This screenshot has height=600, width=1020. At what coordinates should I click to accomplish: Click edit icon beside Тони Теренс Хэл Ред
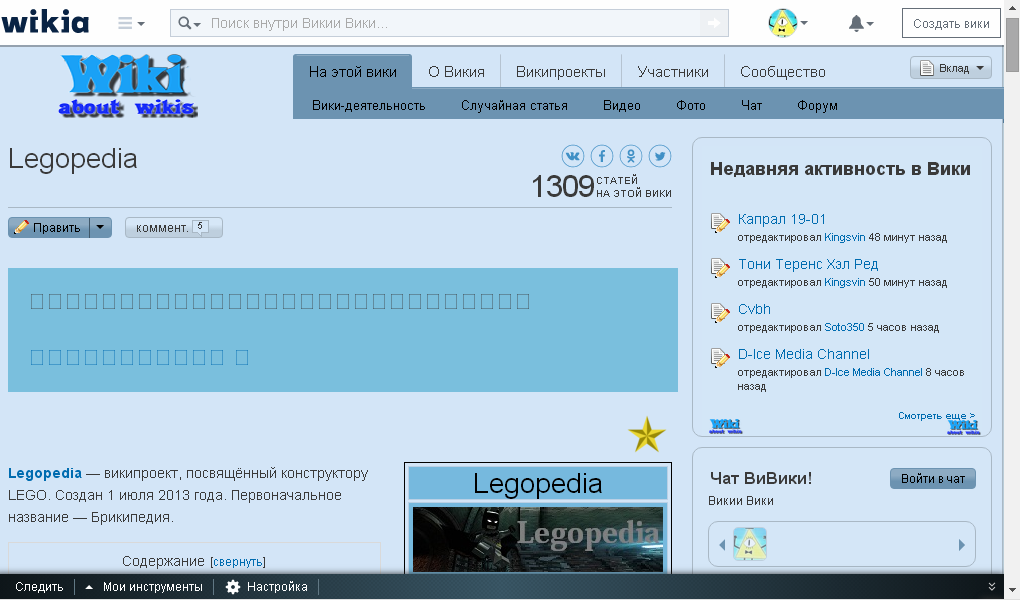click(x=719, y=267)
